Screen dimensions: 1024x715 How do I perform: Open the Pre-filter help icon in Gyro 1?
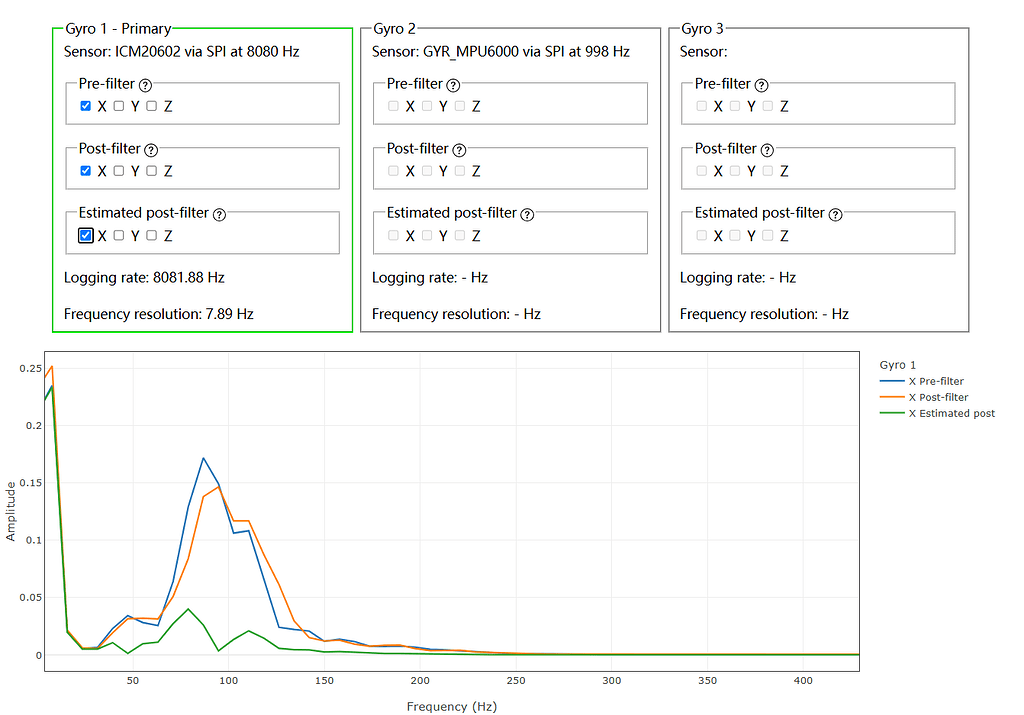[145, 85]
